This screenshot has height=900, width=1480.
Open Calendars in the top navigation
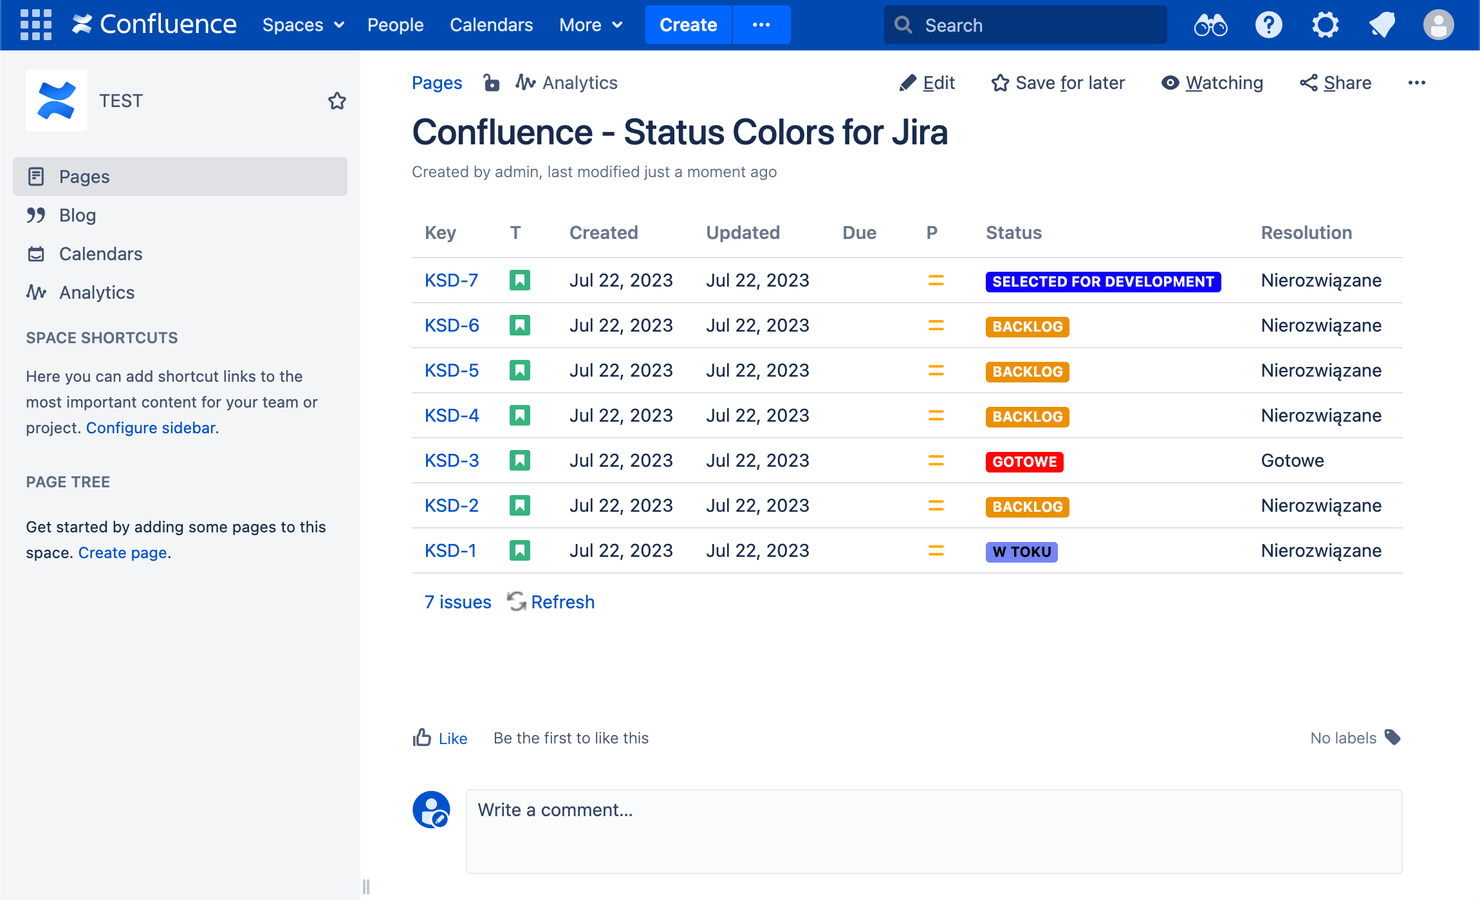click(491, 25)
